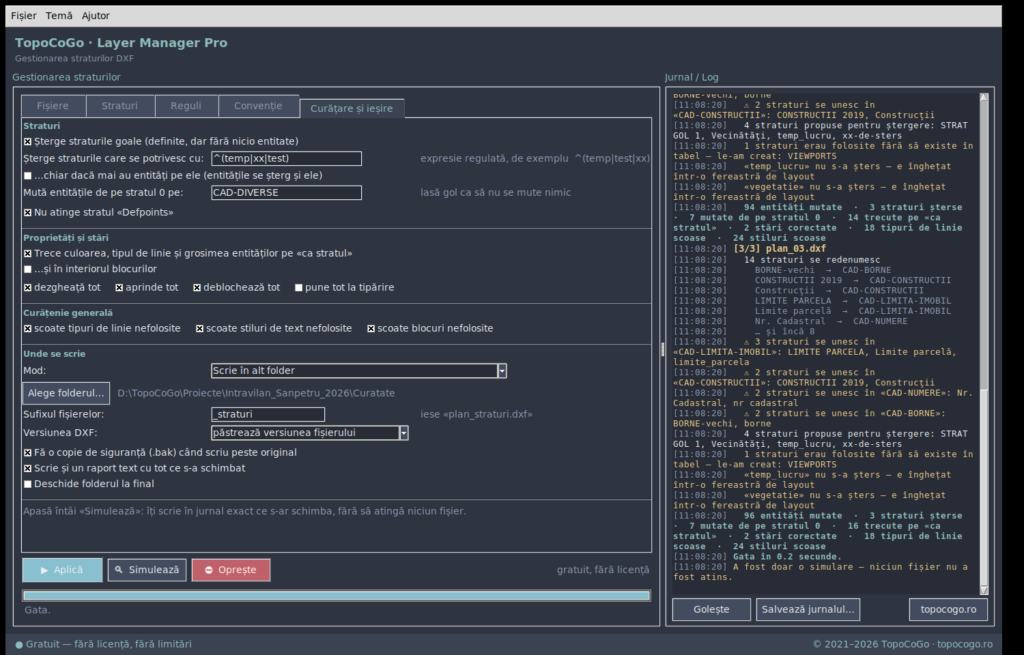Image resolution: width=1024 pixels, height=655 pixels.
Task: Click the 'Alege folderul...' button
Action: [66, 393]
